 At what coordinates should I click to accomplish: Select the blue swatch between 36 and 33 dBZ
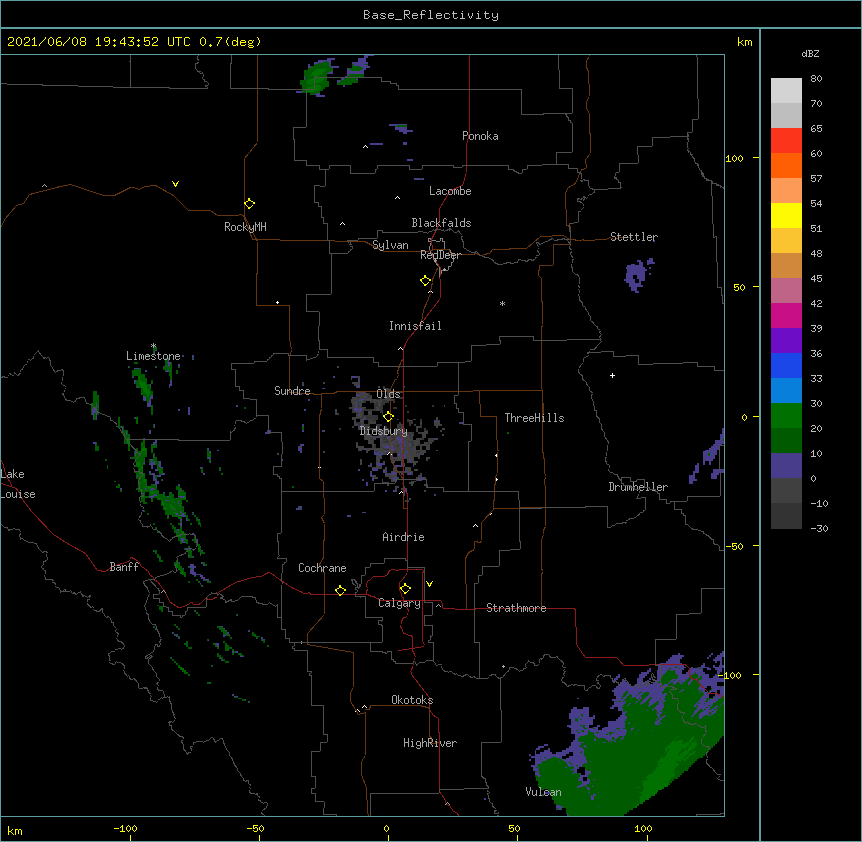pos(786,365)
